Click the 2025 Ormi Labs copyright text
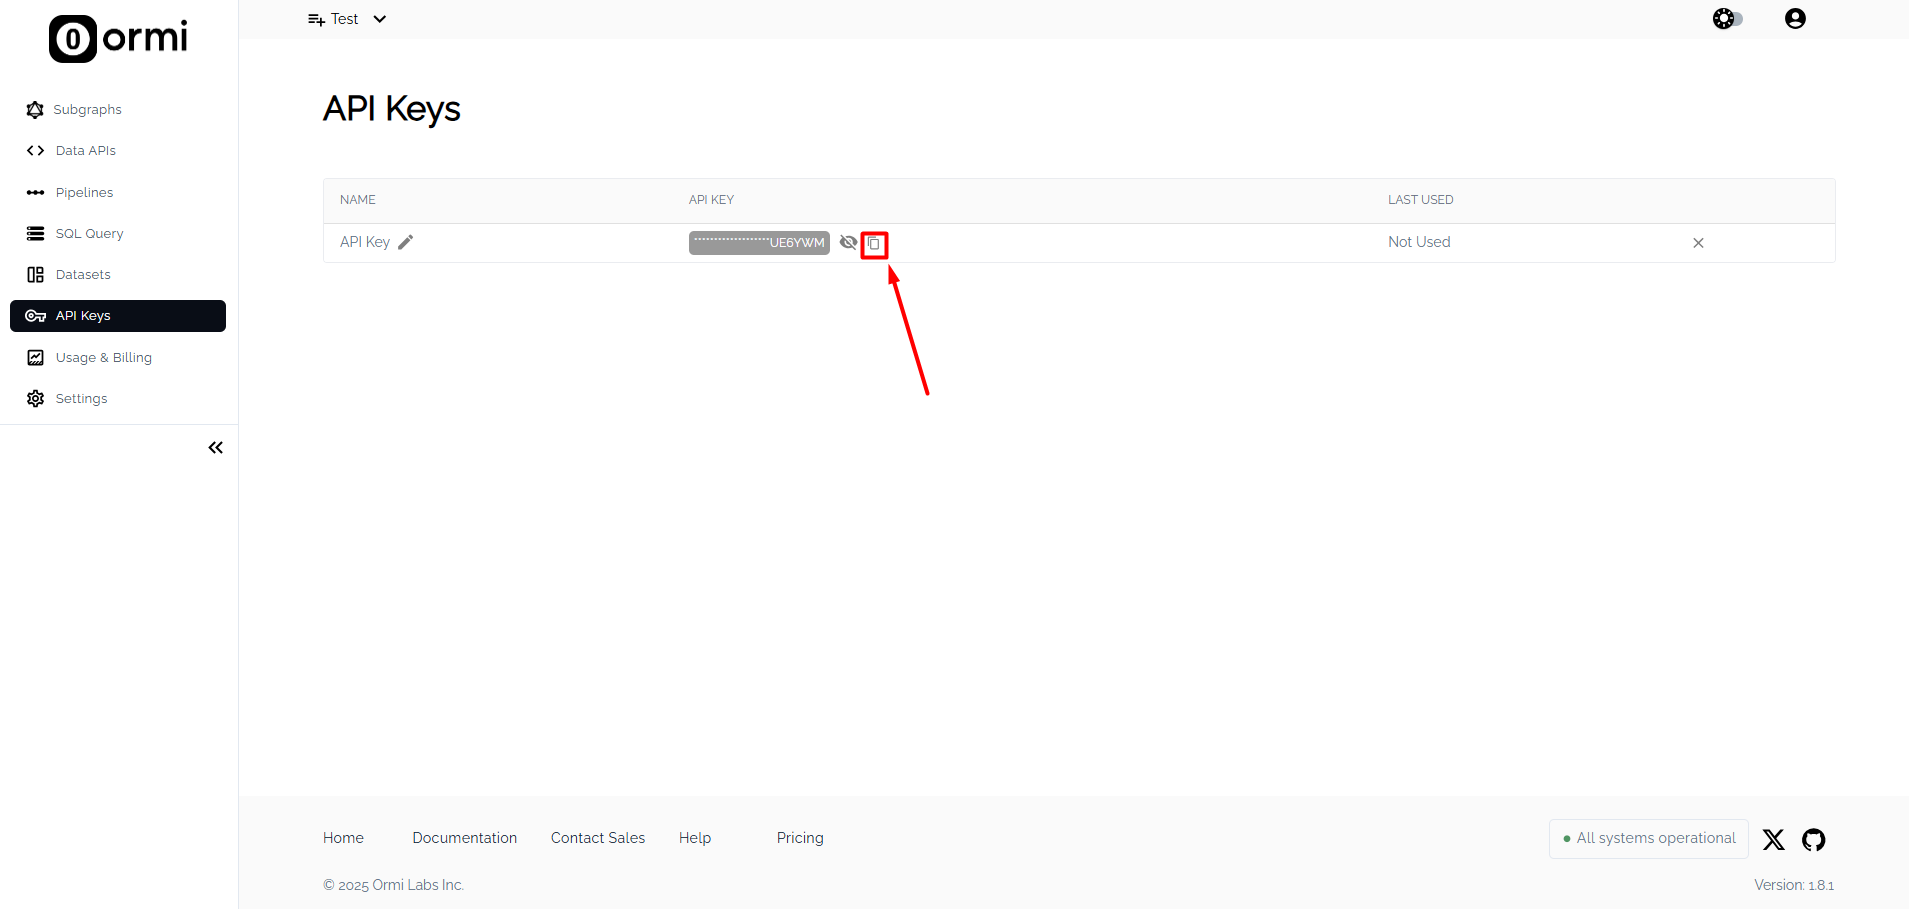 393,885
